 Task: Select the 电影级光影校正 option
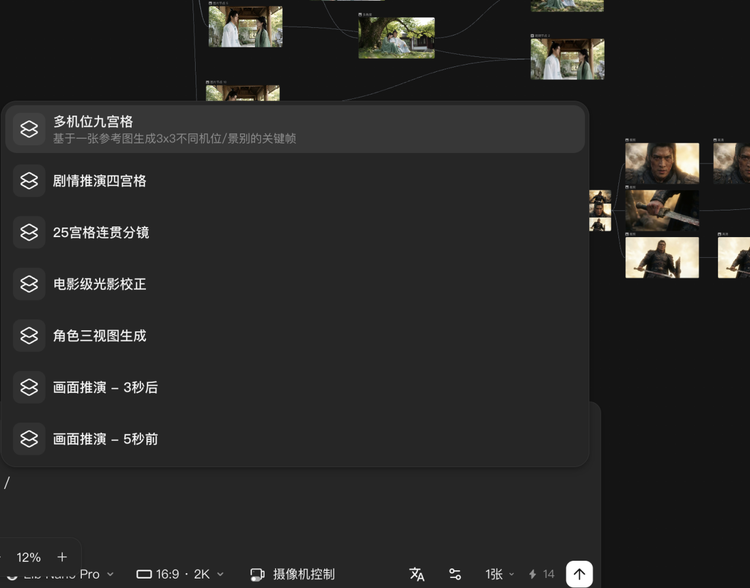point(100,284)
